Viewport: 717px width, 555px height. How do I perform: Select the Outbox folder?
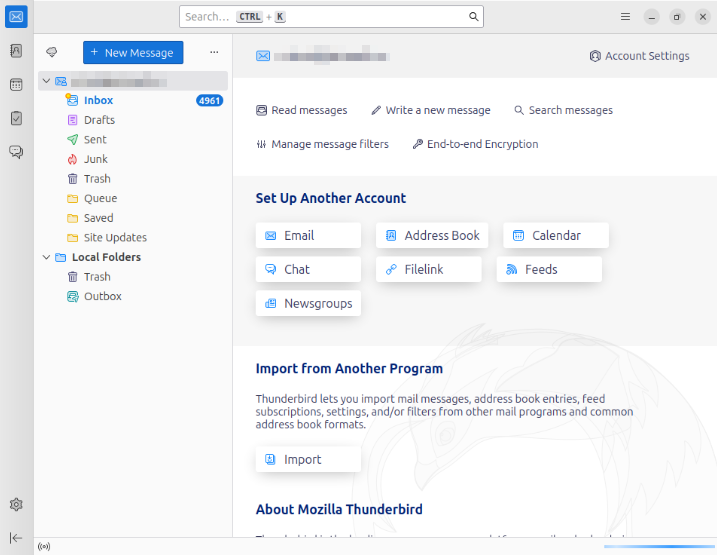pyautogui.click(x=133, y=297)
